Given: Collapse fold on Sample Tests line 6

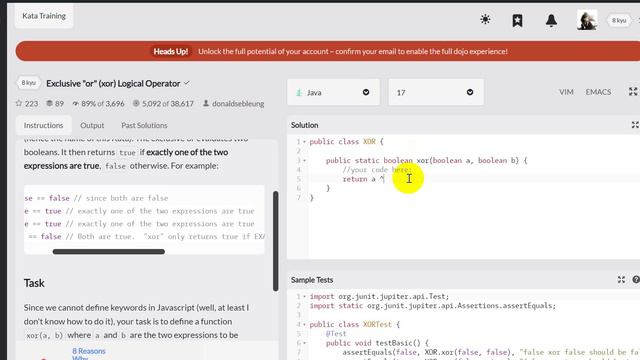Looking at the screenshot, I should 304,343.
